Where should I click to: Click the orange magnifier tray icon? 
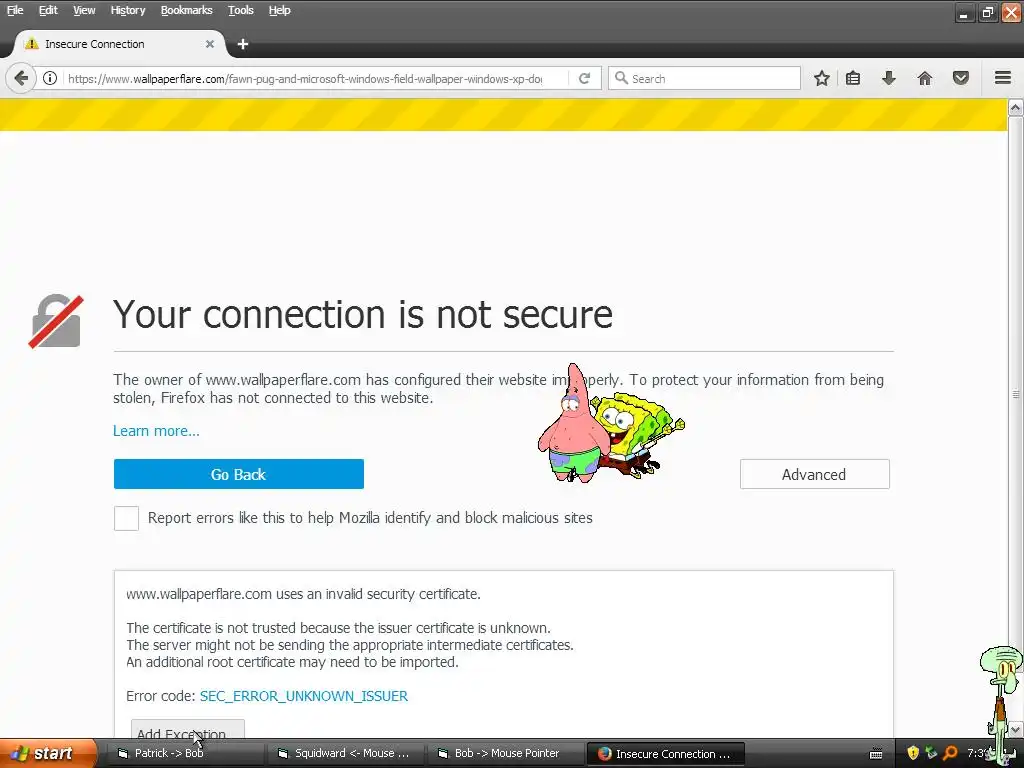tap(950, 753)
